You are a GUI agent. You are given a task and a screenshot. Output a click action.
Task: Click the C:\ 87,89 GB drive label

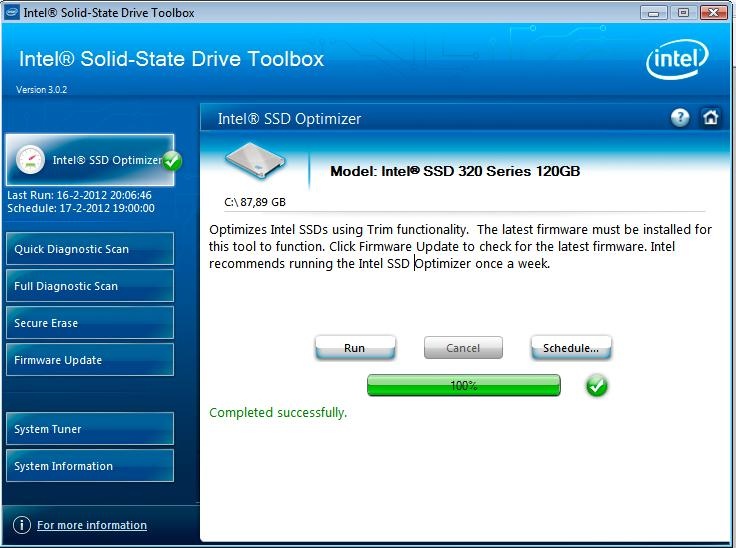click(x=255, y=202)
